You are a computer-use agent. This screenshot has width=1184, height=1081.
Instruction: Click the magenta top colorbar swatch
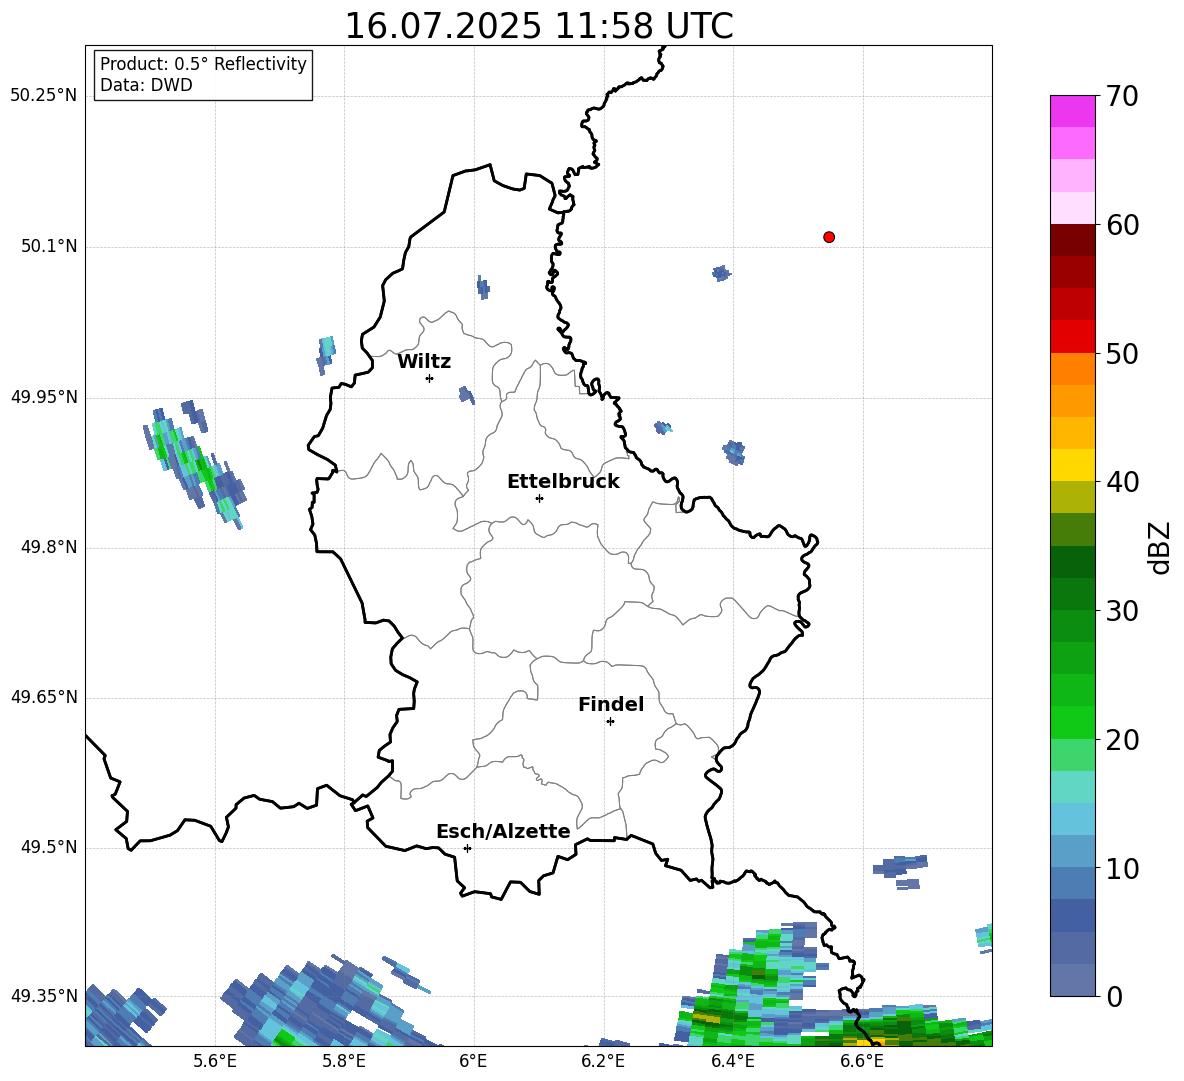tap(1072, 111)
